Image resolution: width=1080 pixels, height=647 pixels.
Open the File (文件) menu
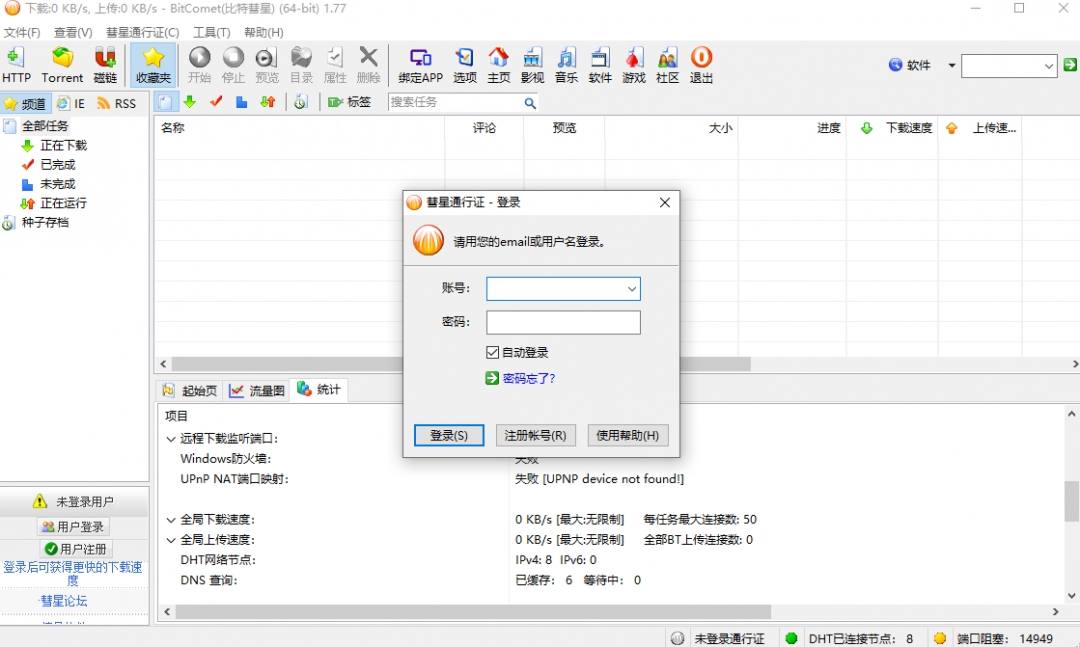coord(22,32)
